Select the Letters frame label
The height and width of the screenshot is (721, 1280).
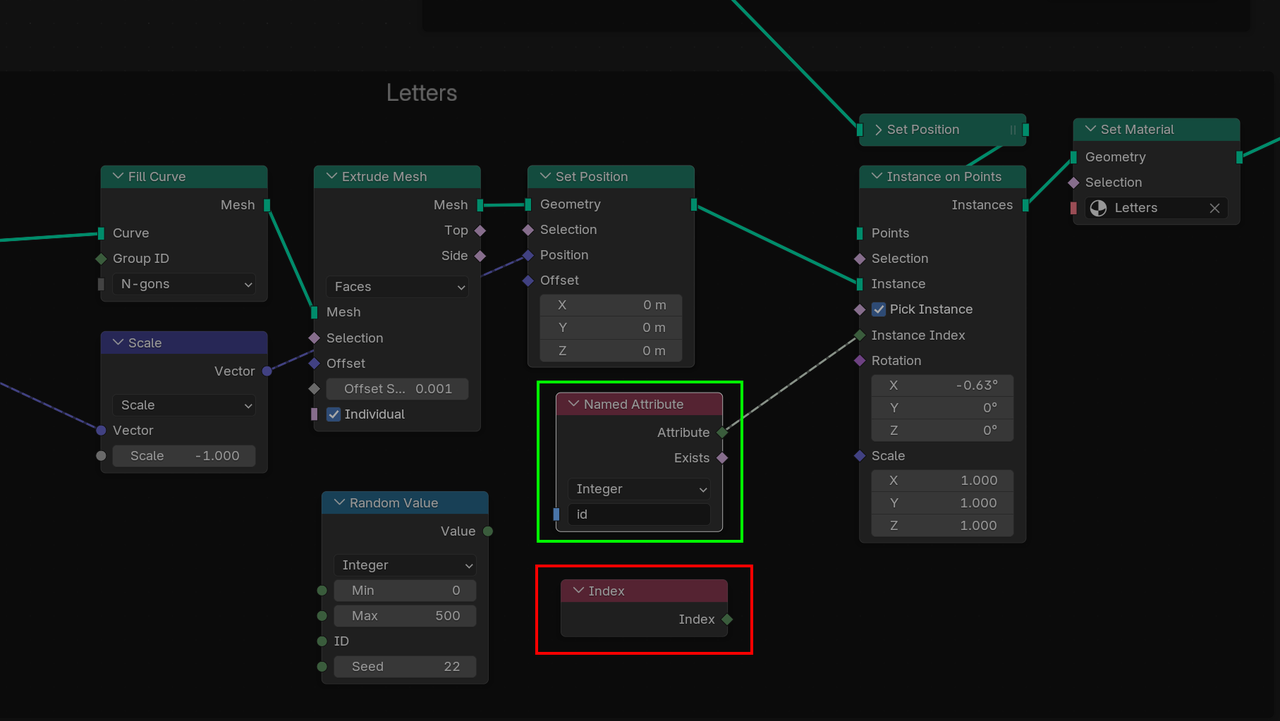422,93
